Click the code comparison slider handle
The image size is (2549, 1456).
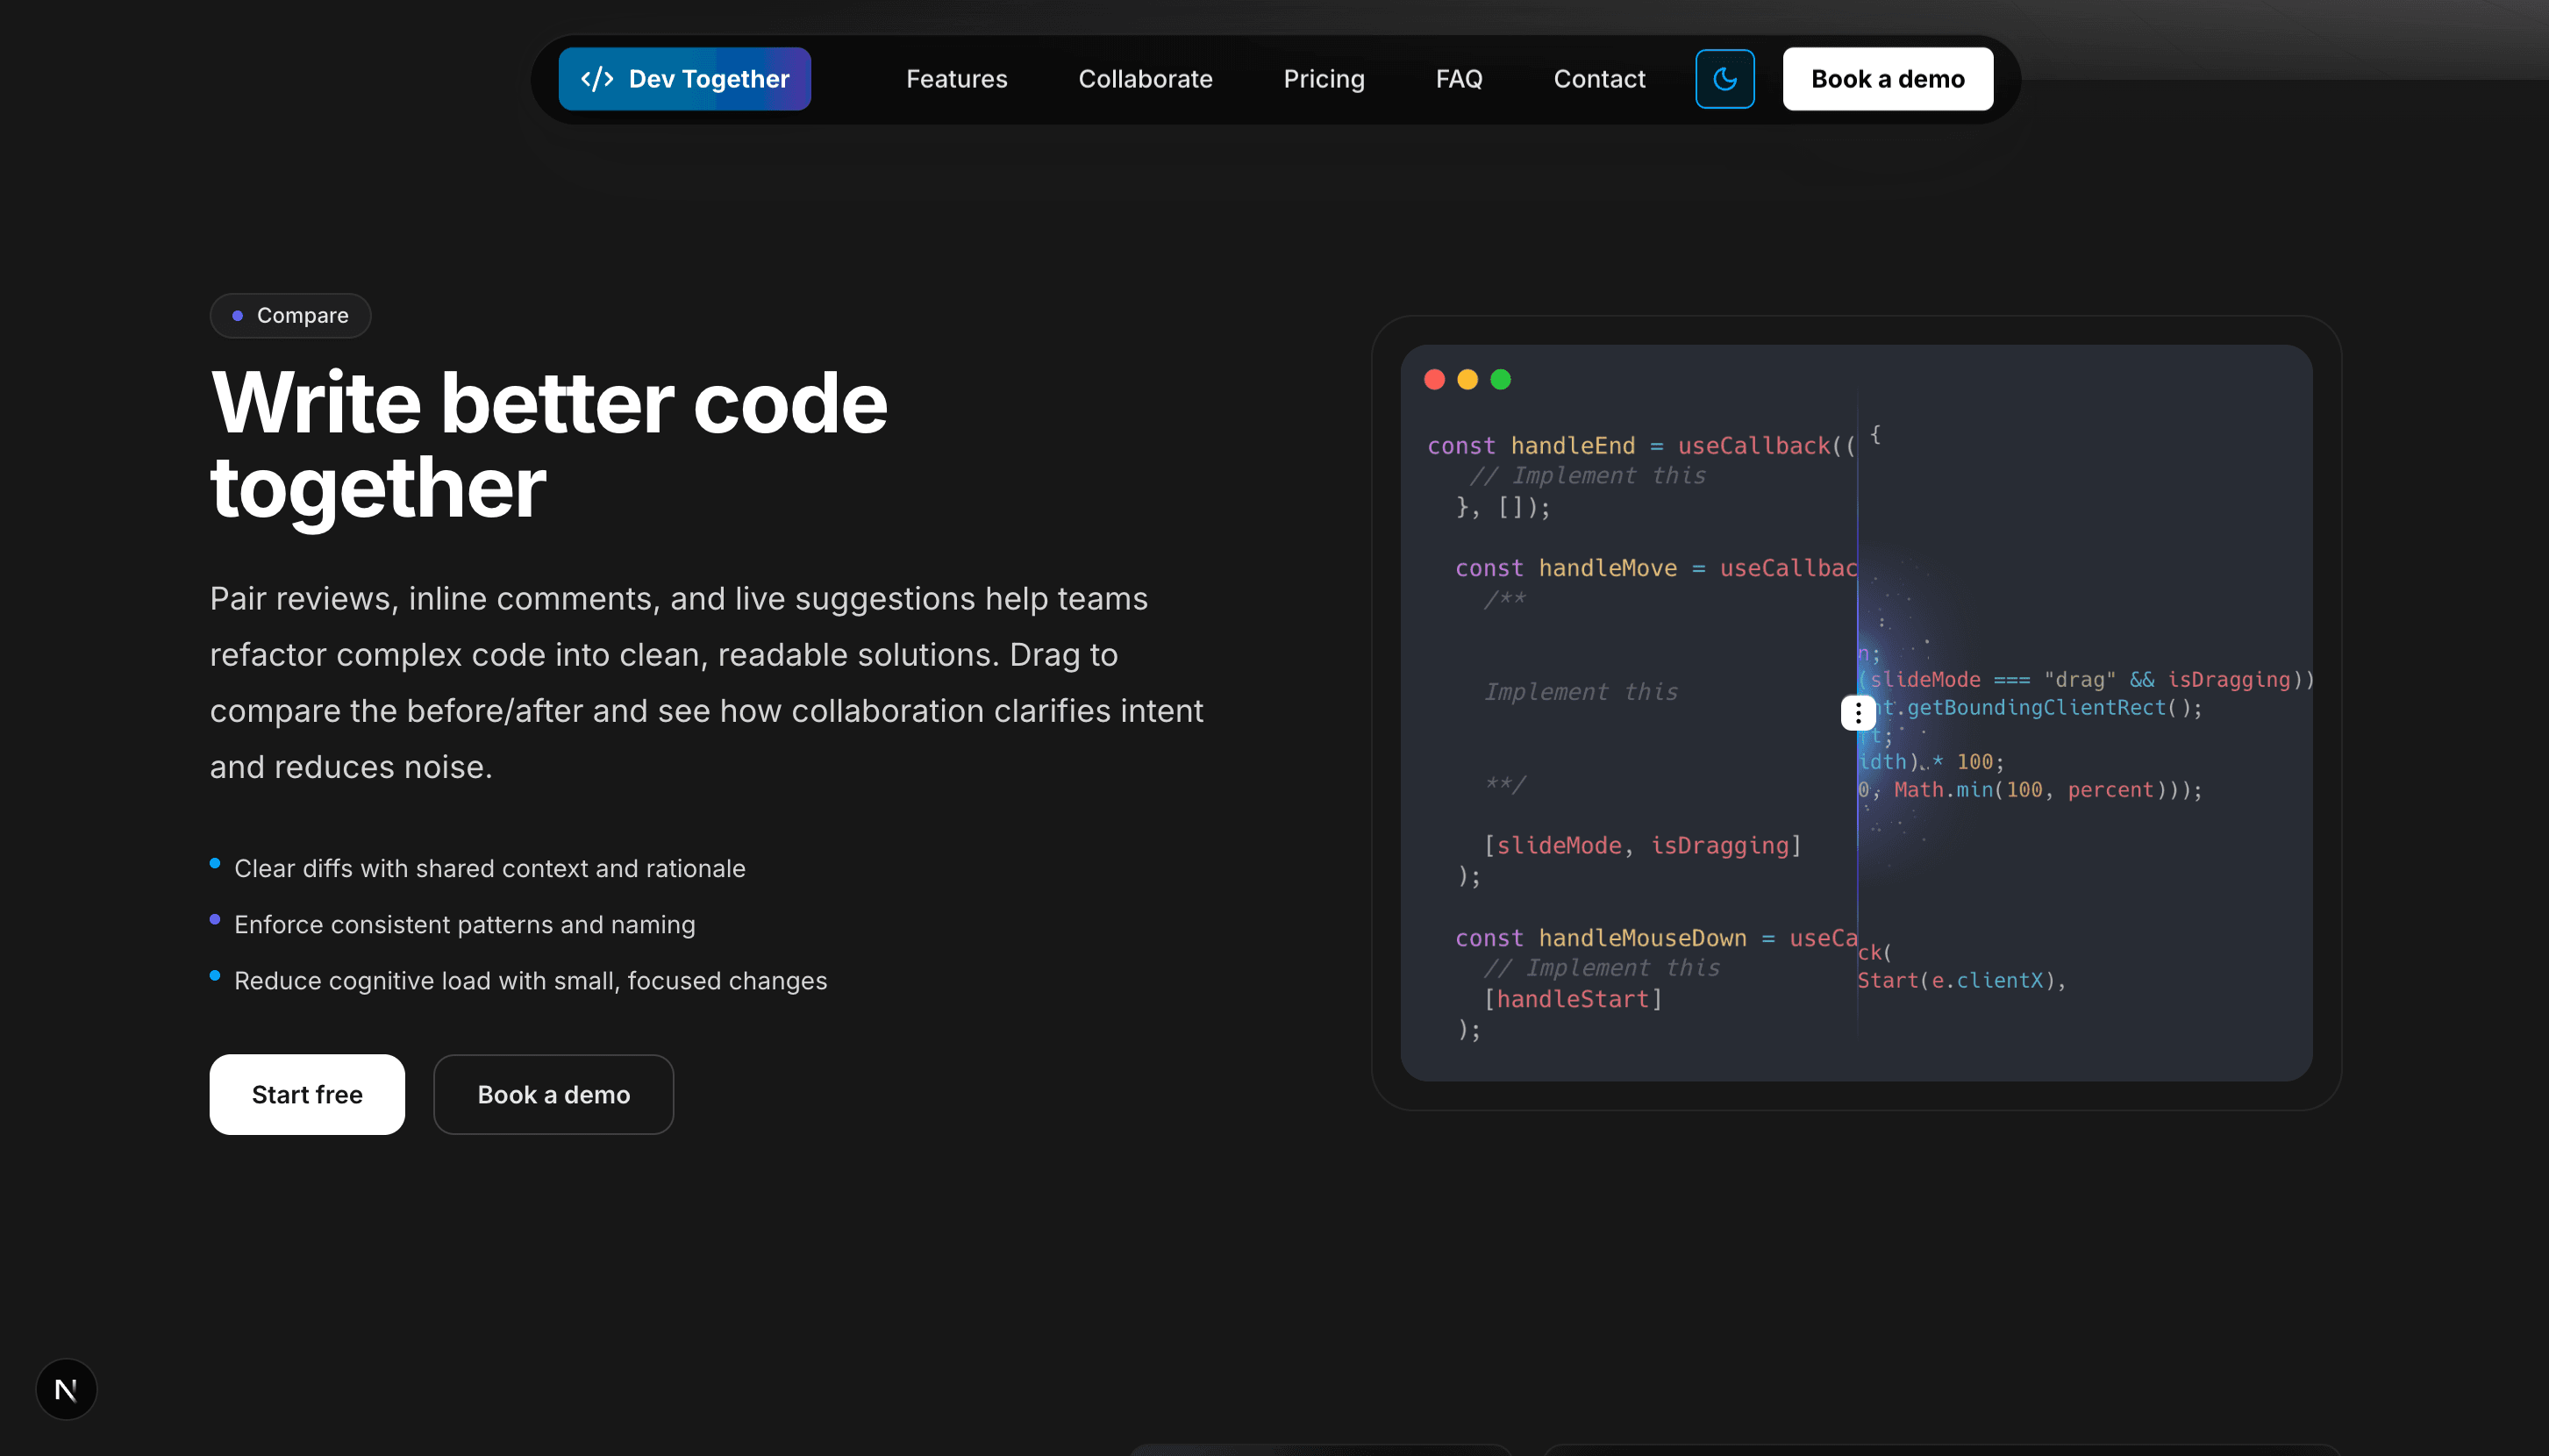[x=1857, y=713]
